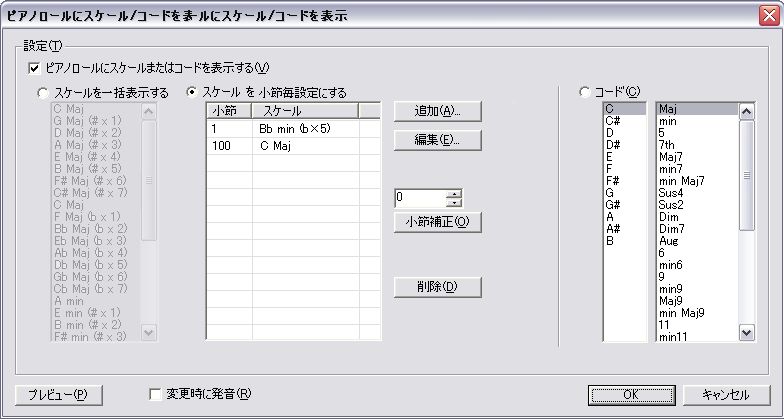Select the C Maj scale table row
This screenshot has width=784, height=419.
coord(294,146)
